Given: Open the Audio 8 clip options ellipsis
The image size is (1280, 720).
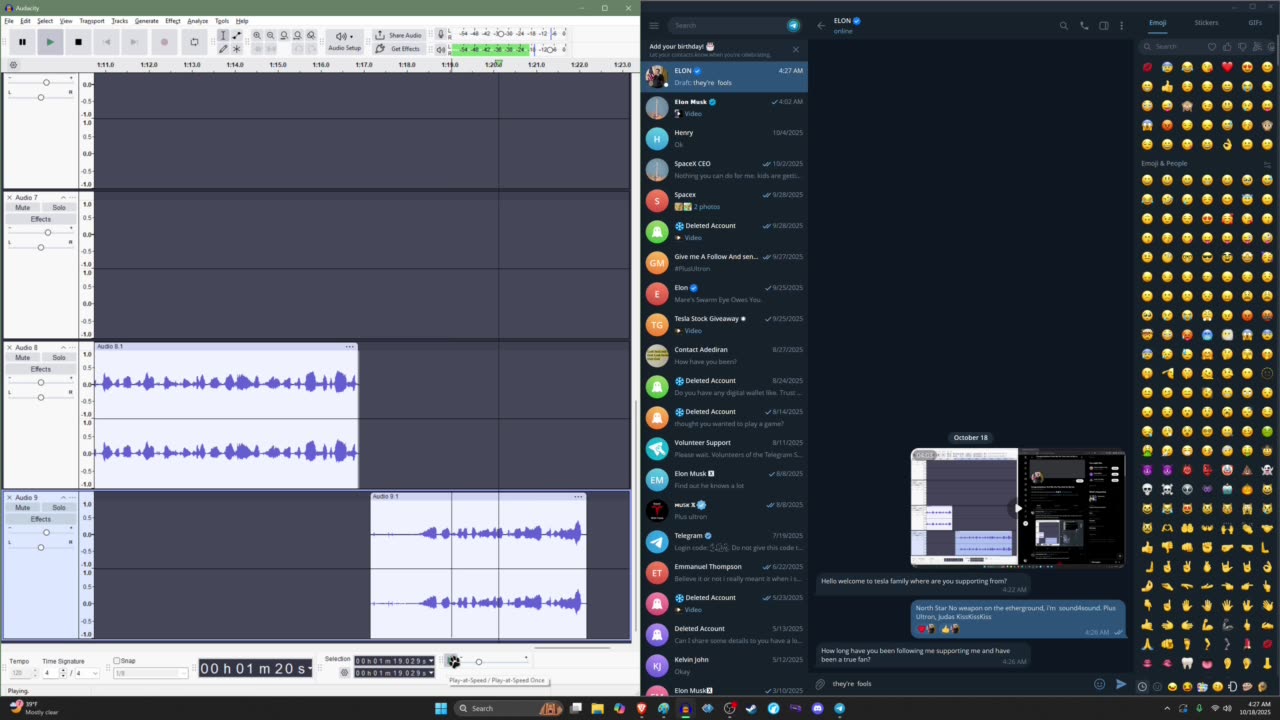Looking at the screenshot, I should coord(350,347).
